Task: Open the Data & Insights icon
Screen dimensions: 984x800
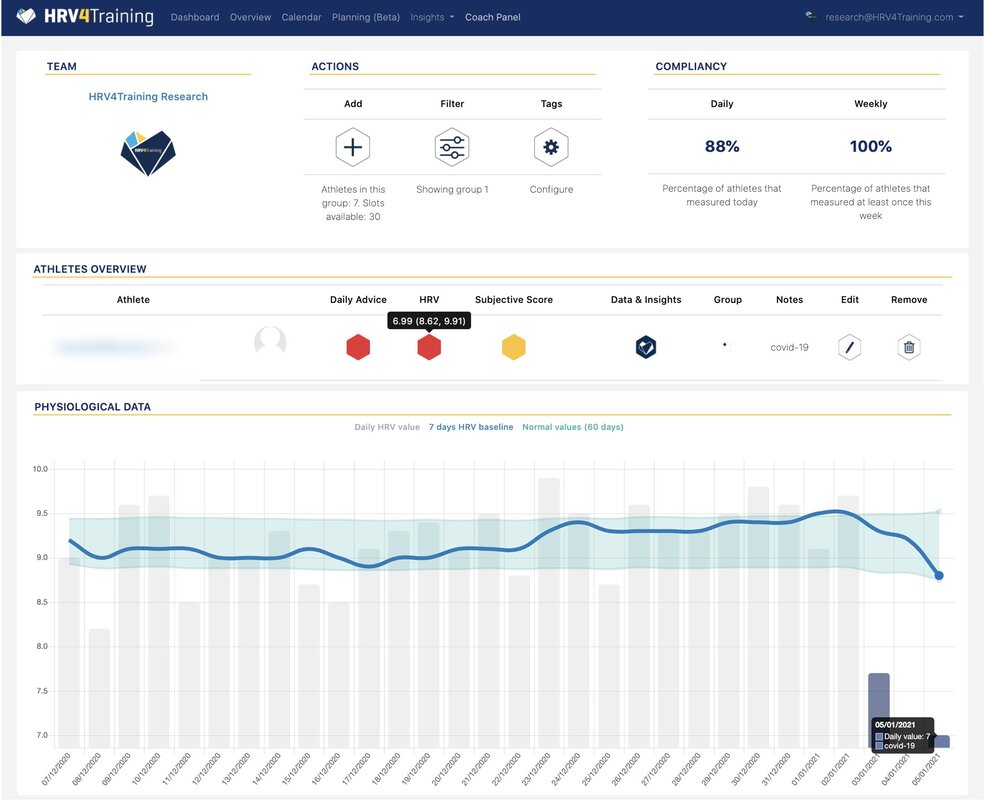Action: click(646, 347)
